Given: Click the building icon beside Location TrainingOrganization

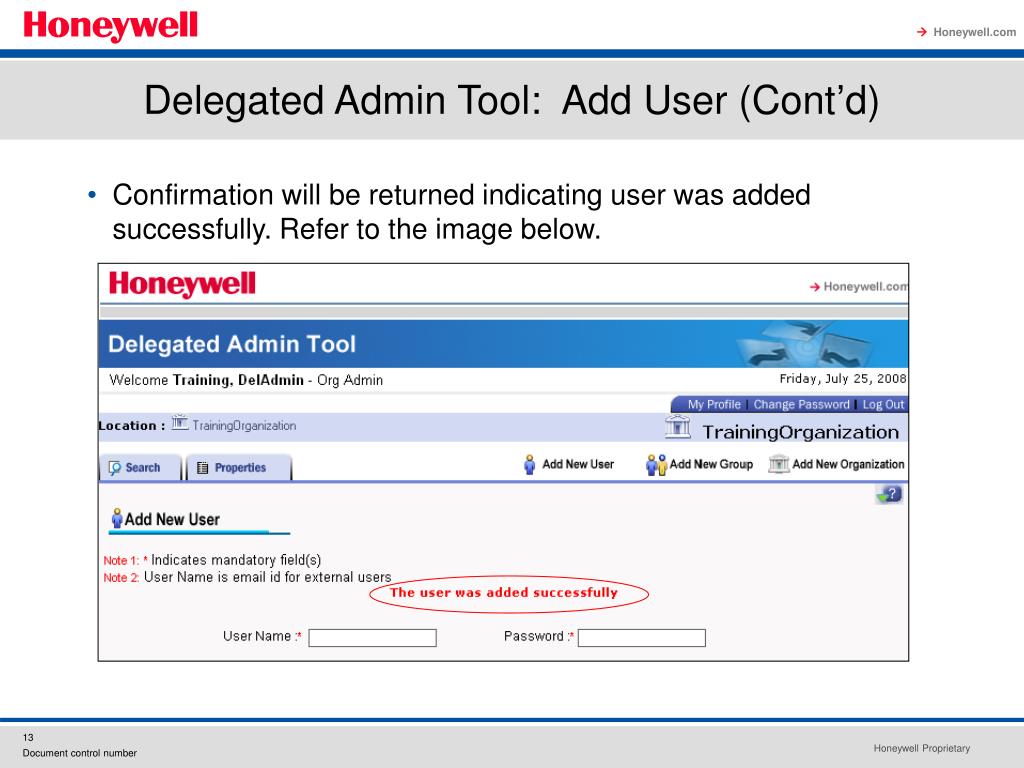Looking at the screenshot, I should [180, 423].
